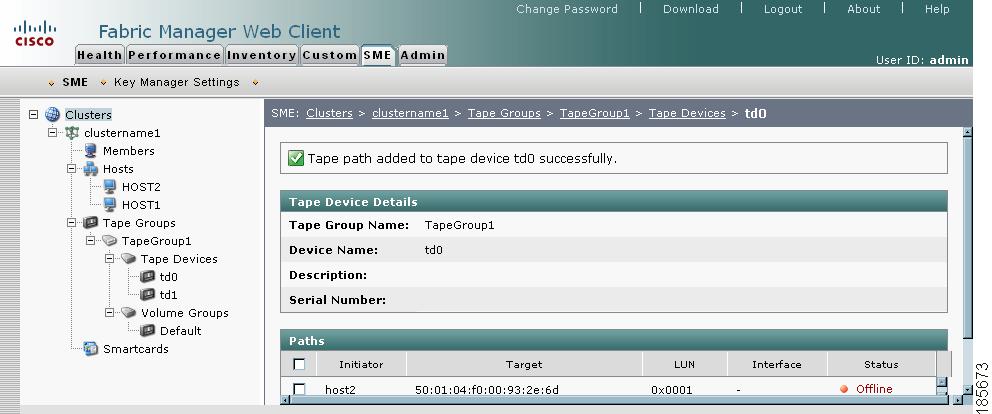Collapse the Tape Devices node

(109, 258)
